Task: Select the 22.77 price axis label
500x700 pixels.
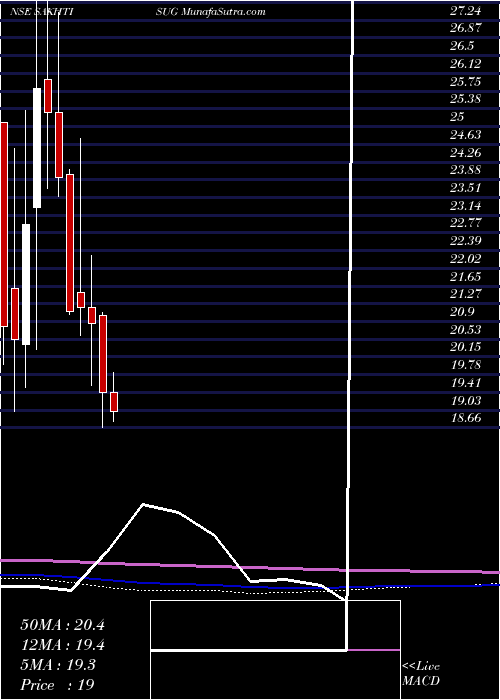Action: coord(466,223)
